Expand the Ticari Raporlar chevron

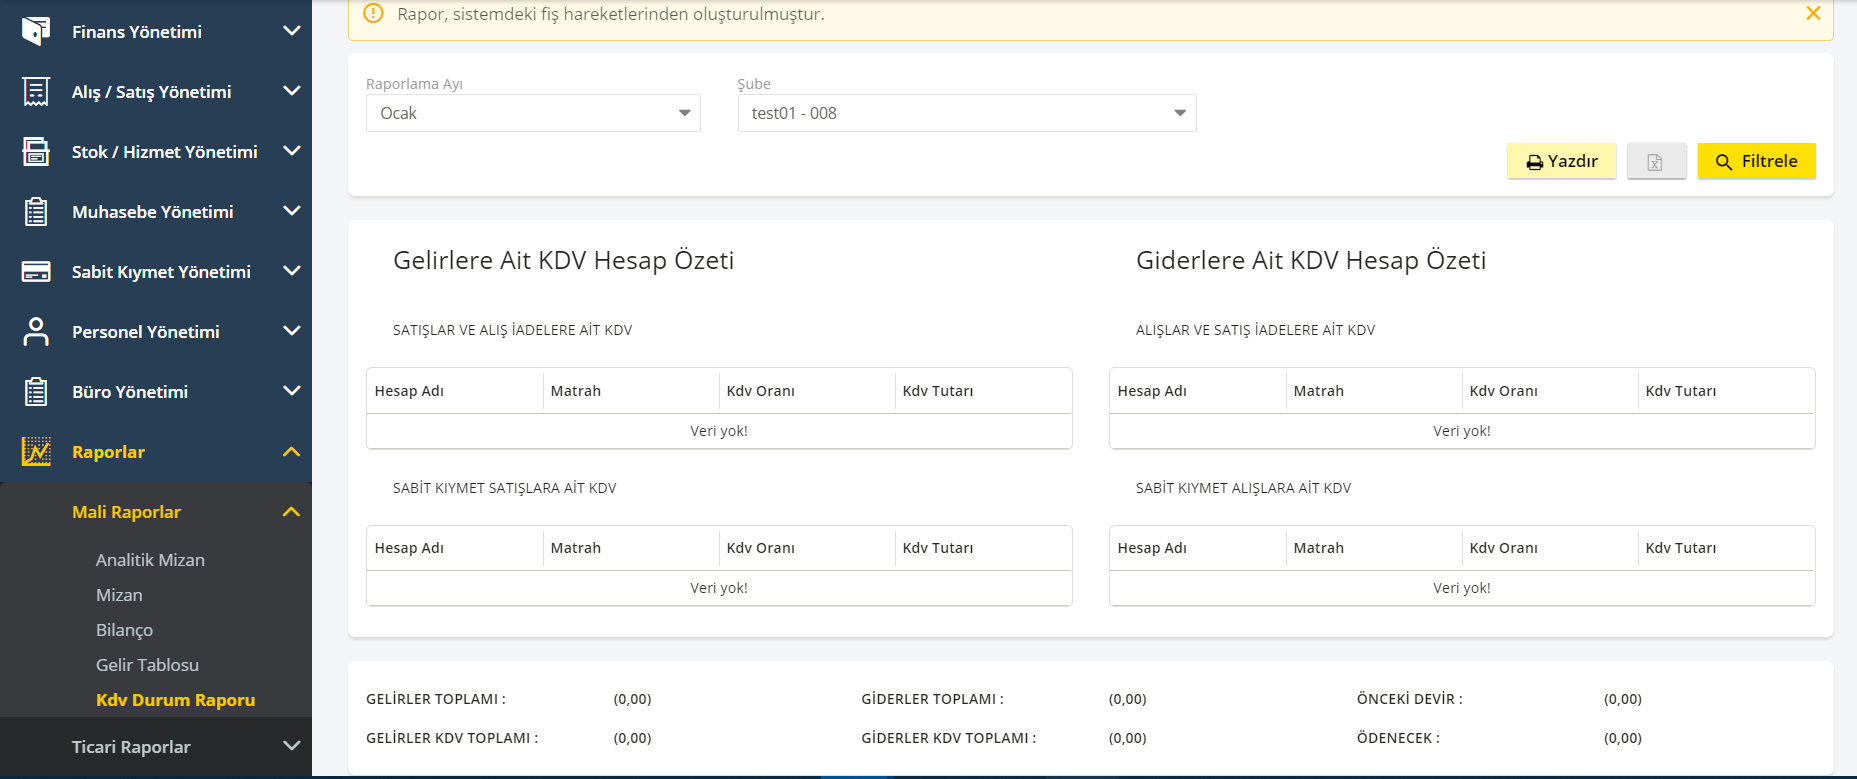tap(292, 746)
